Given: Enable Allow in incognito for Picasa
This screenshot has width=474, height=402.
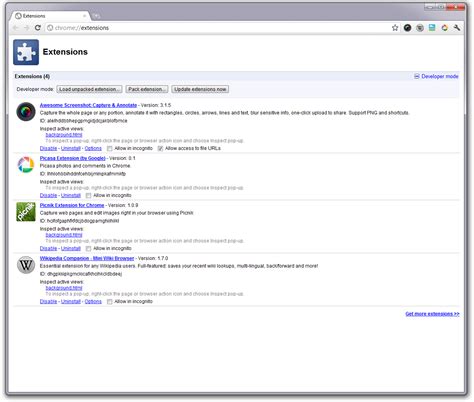Looking at the screenshot, I should pyautogui.click(x=88, y=196).
